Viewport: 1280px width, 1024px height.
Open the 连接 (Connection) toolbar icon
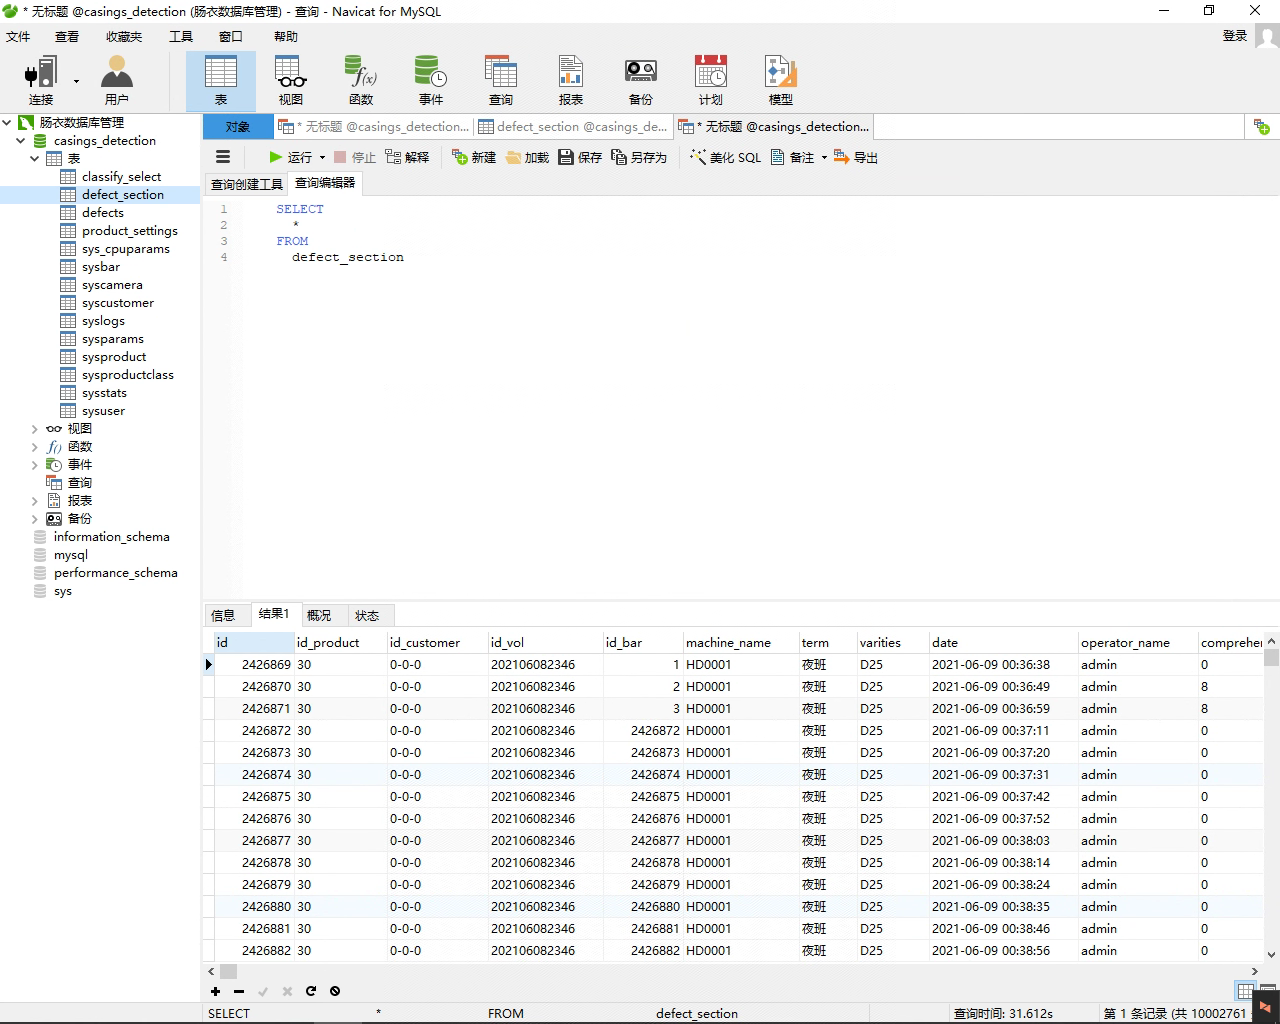41,81
